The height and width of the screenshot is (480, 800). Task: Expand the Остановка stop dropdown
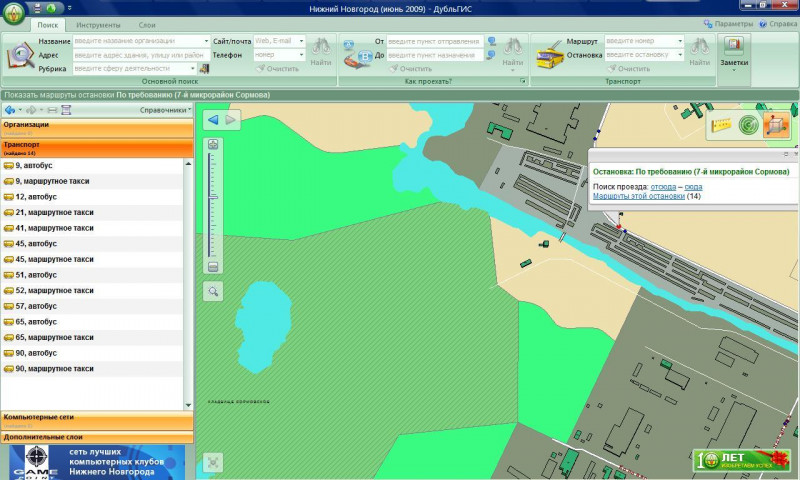point(680,55)
